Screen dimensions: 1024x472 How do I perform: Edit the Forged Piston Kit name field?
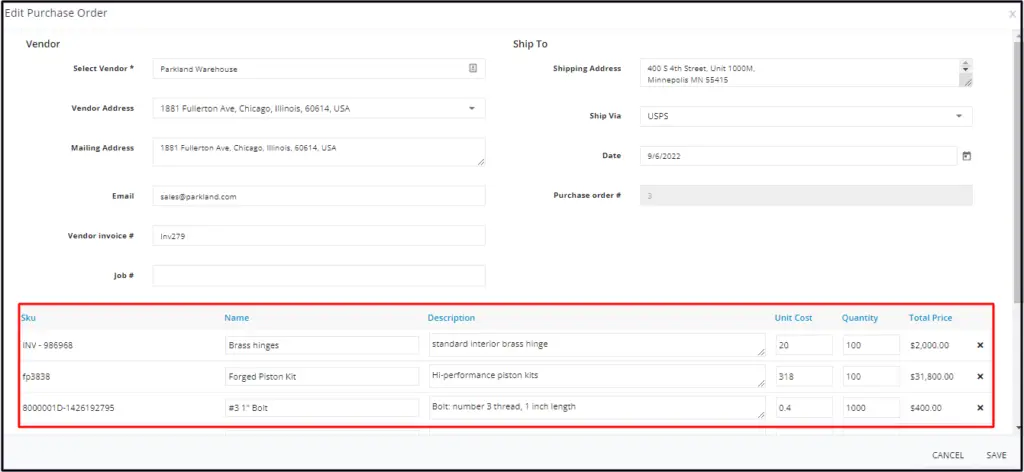coord(322,377)
